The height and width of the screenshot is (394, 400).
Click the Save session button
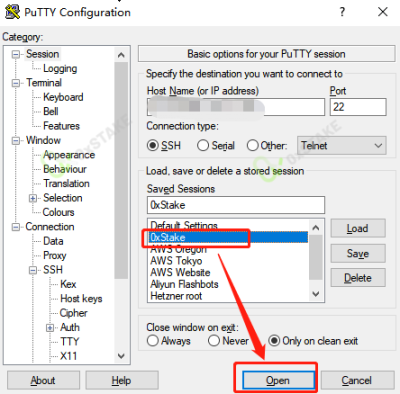click(358, 253)
